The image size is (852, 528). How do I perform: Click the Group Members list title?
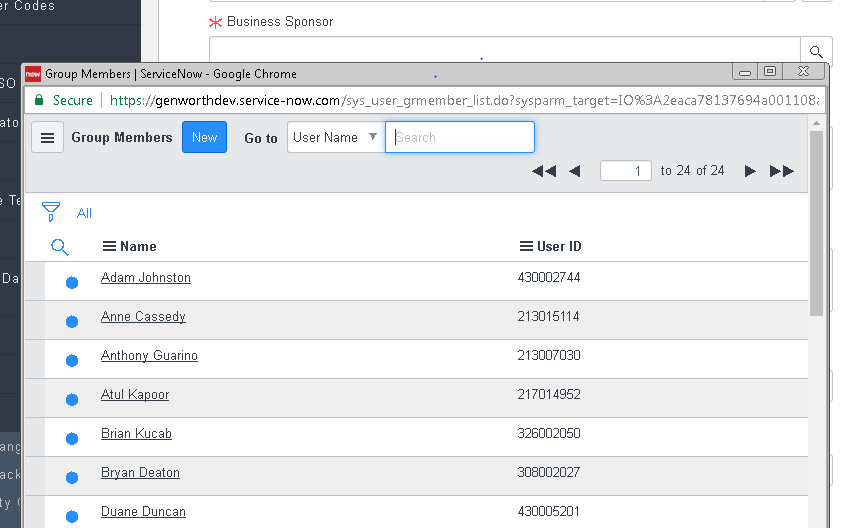pyautogui.click(x=122, y=137)
